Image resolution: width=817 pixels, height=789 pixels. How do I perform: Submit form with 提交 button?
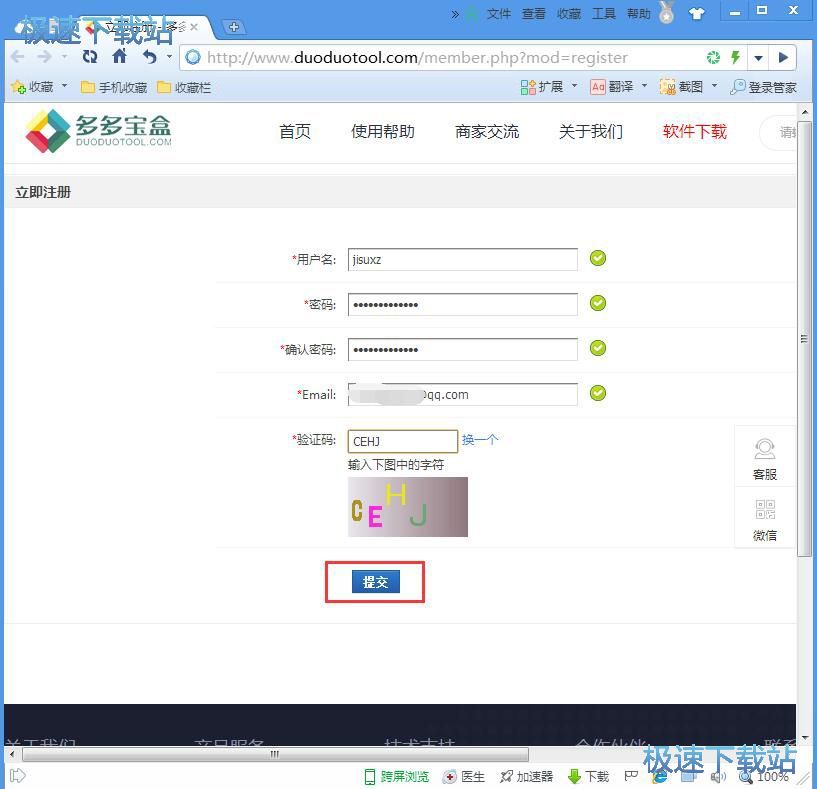point(376,582)
